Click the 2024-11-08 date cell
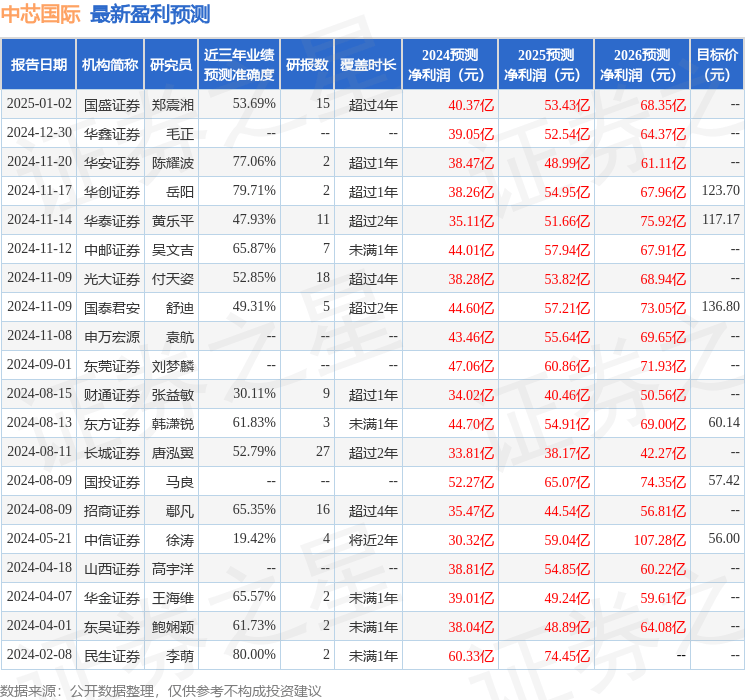 tap(39, 336)
